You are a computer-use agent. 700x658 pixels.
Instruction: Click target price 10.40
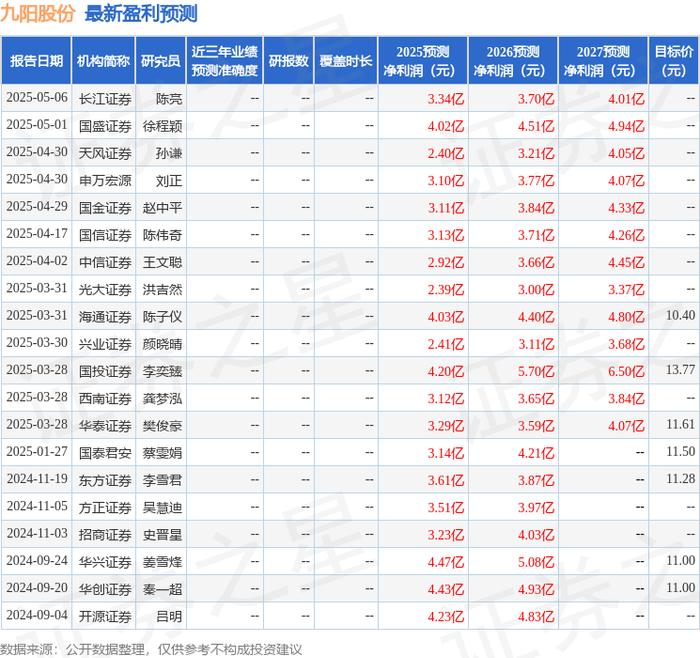point(680,316)
